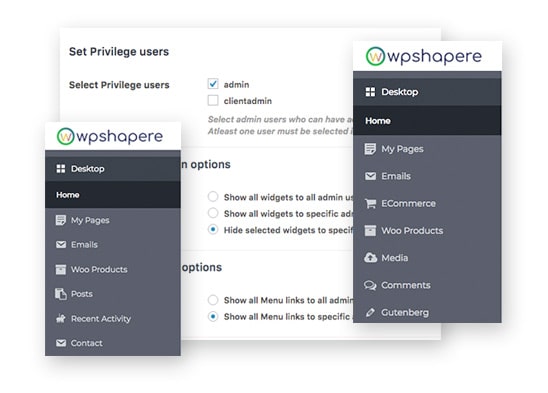Click 'Atleast one user must be selected' hint
This screenshot has height=393, width=548.
coord(280,131)
